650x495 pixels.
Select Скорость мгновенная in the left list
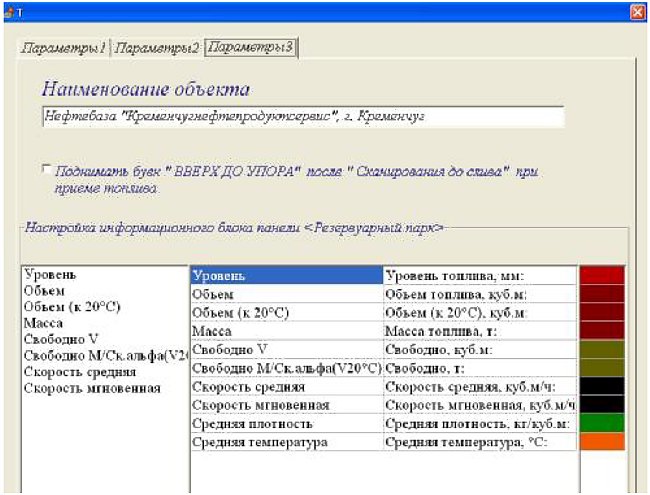click(x=92, y=388)
